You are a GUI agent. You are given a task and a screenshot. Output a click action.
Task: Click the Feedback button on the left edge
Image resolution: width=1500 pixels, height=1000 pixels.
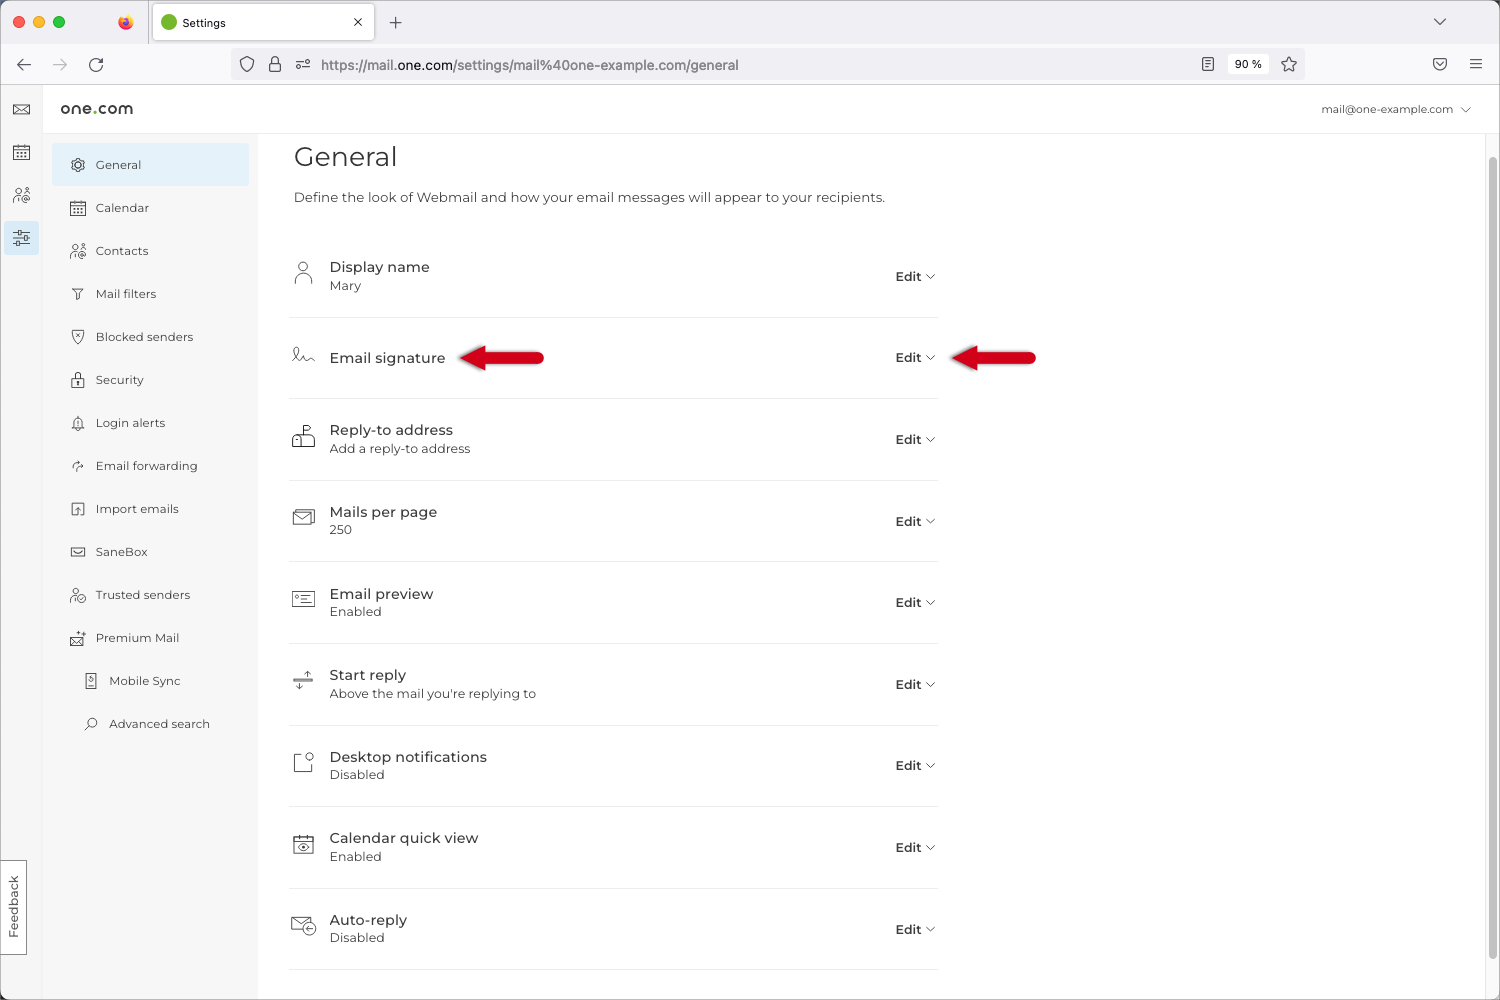(x=14, y=906)
